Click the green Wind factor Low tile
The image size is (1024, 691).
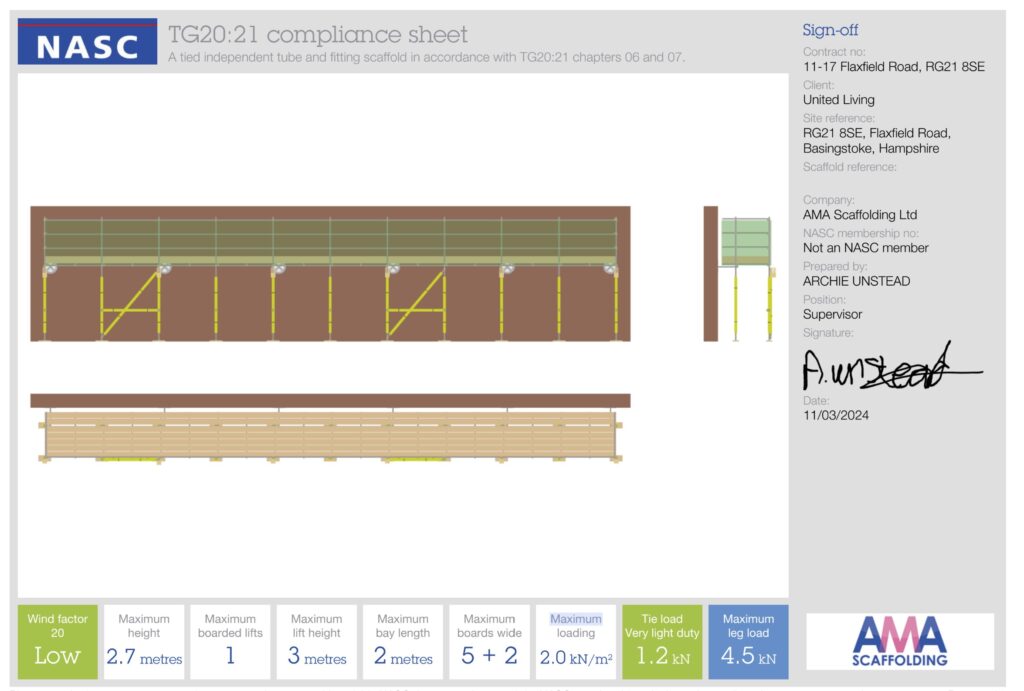click(x=57, y=641)
